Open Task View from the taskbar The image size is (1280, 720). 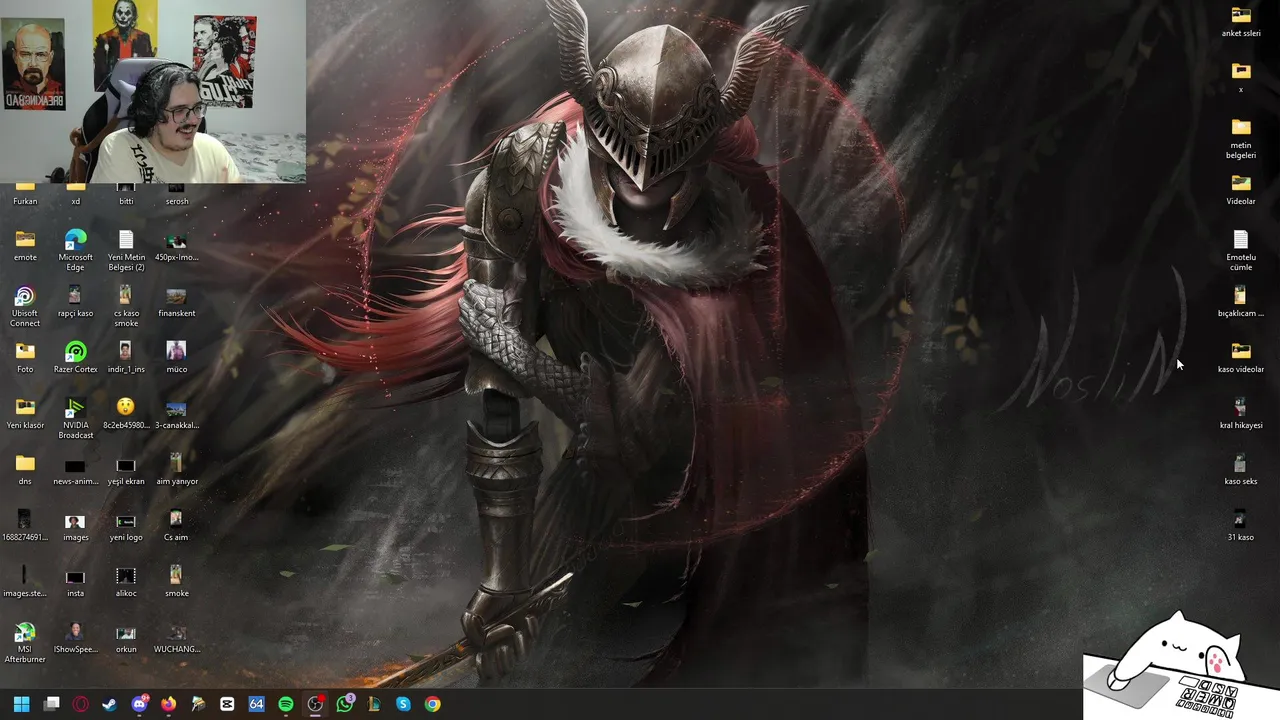(x=52, y=704)
